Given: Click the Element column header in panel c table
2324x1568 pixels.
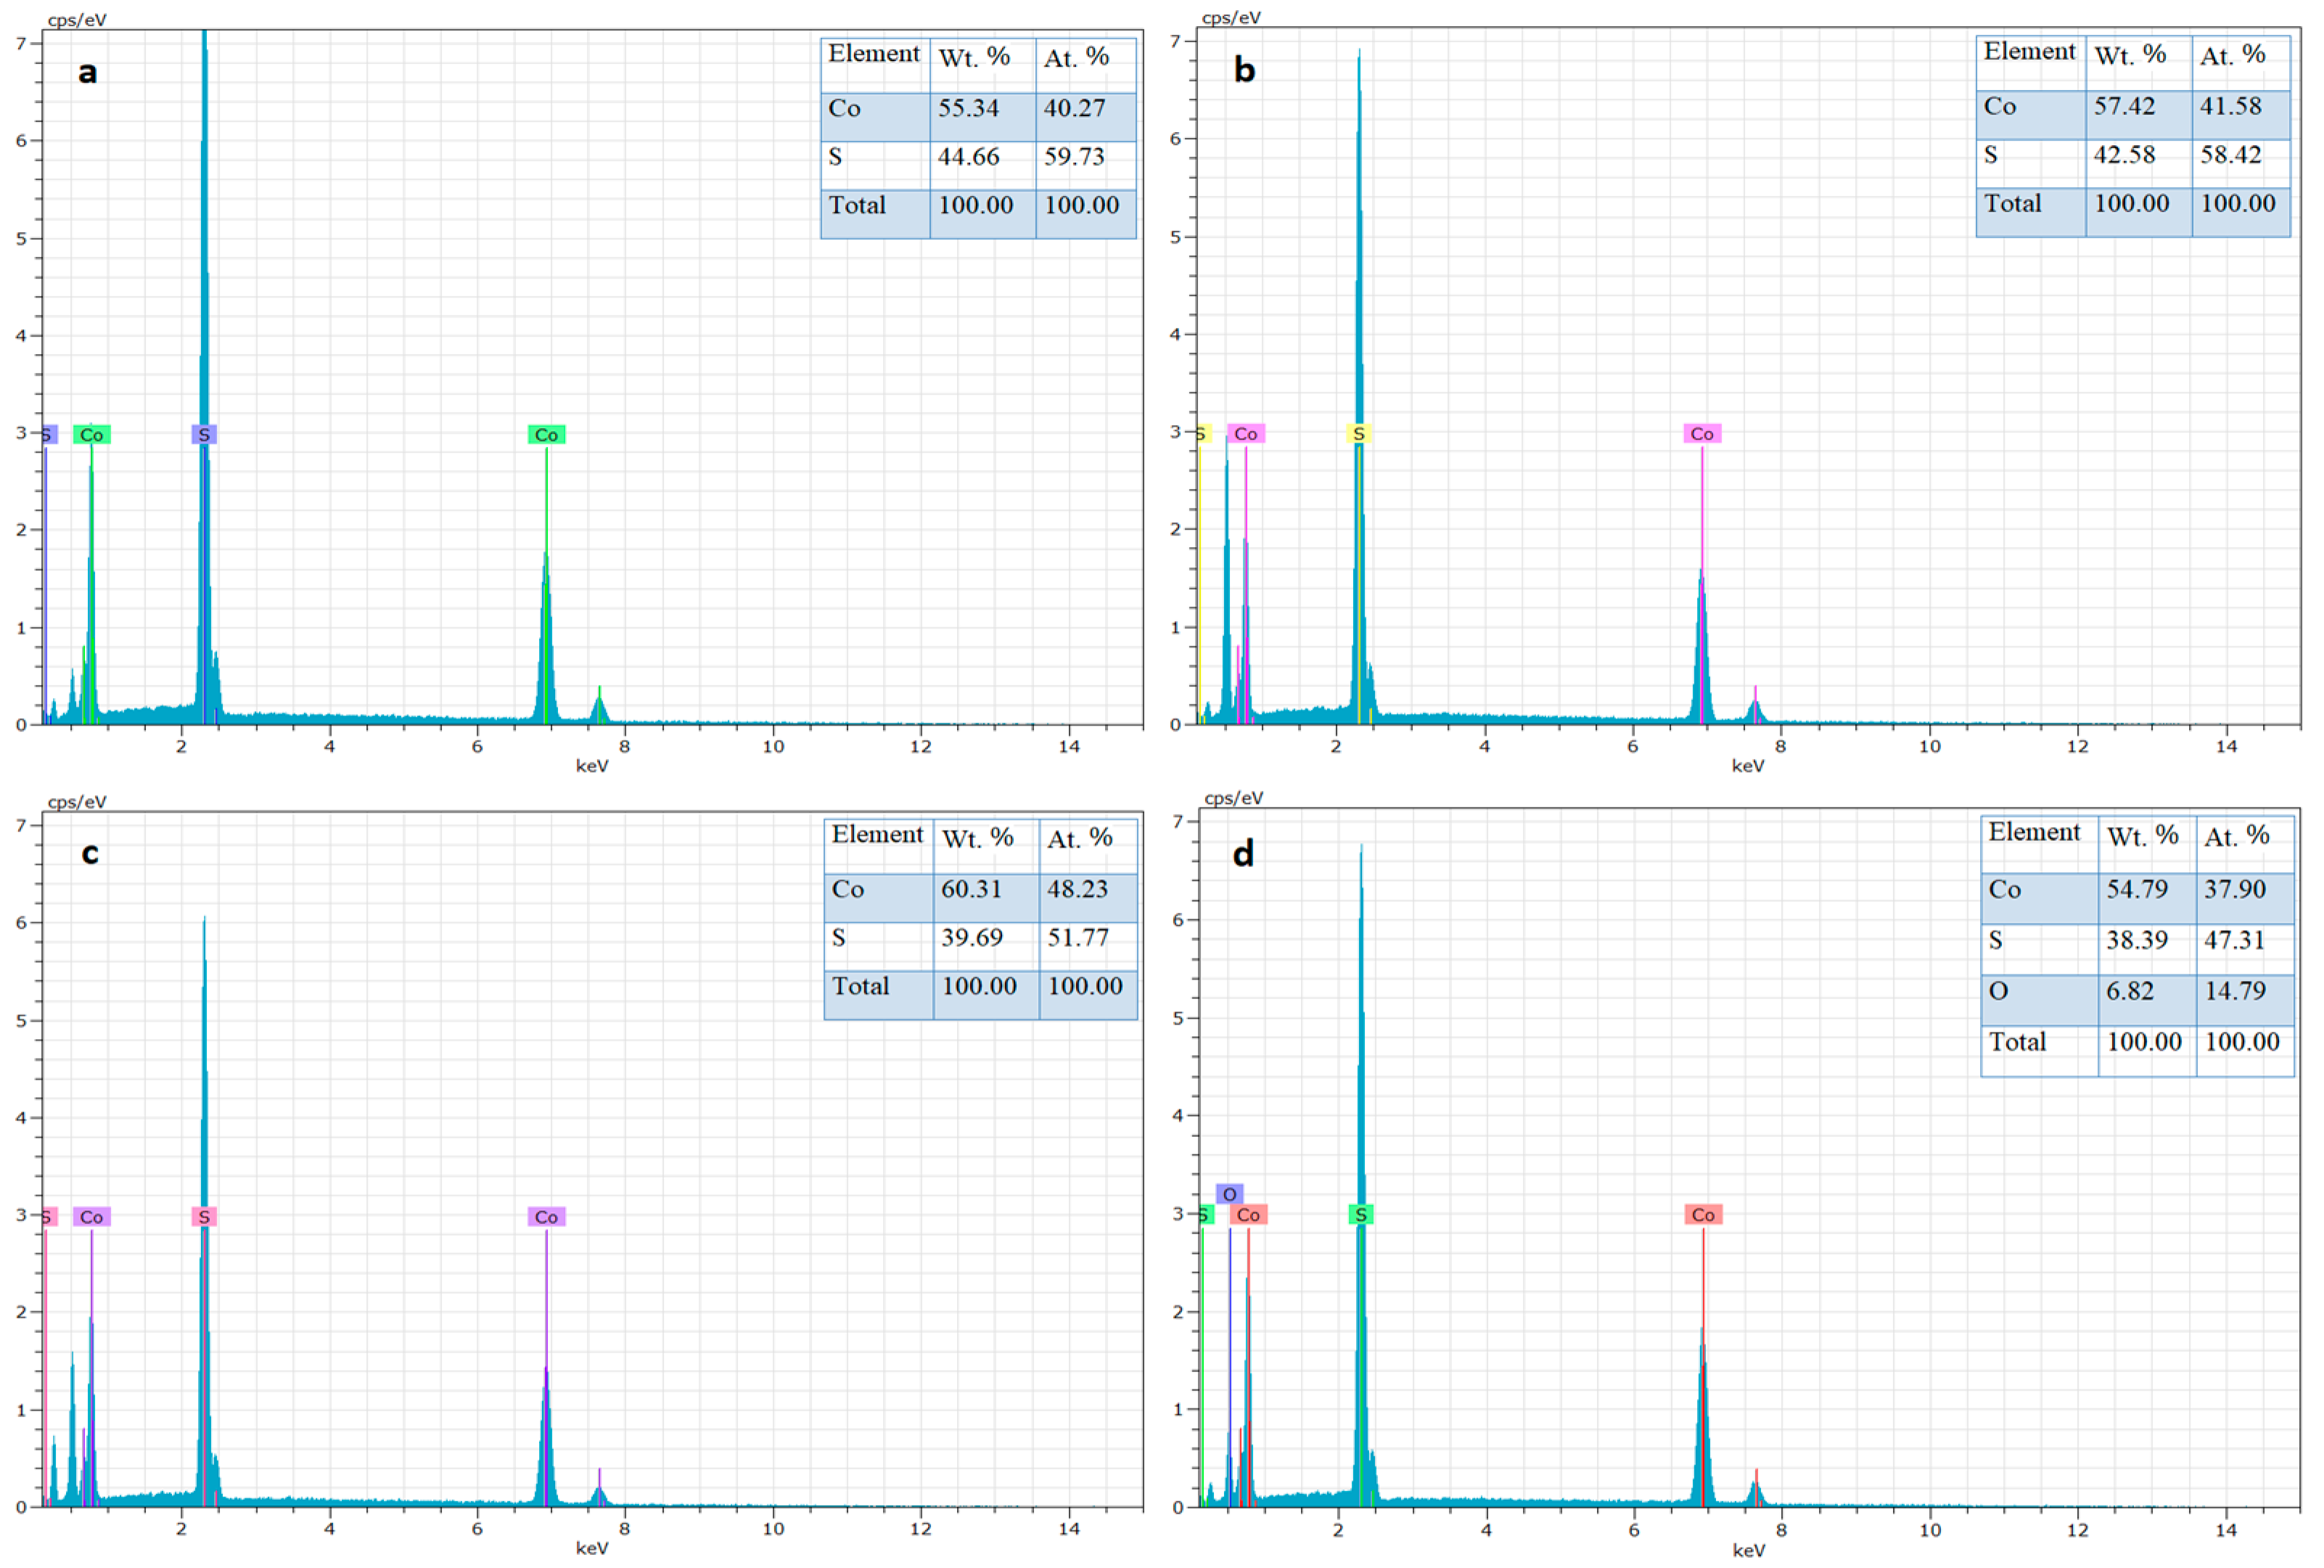Looking at the screenshot, I should click(877, 835).
